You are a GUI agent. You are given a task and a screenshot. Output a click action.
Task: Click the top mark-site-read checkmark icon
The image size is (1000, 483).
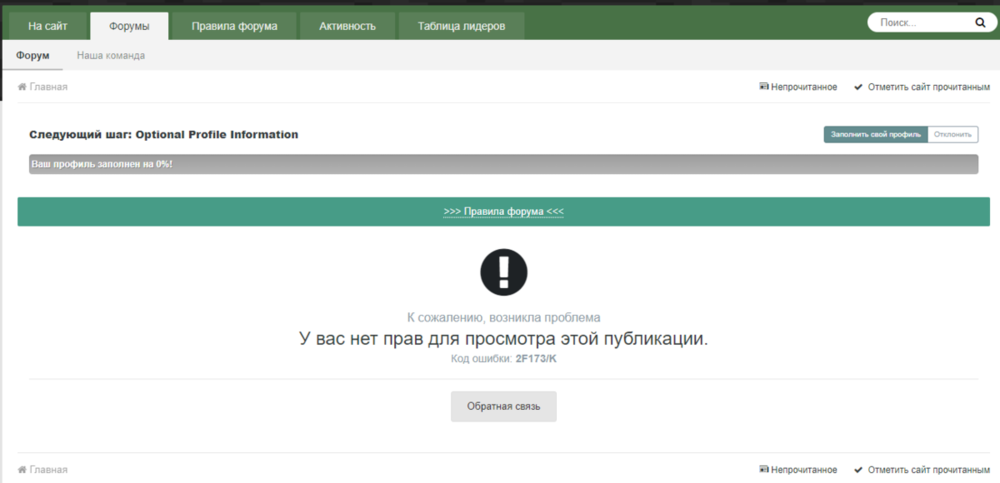(x=858, y=87)
